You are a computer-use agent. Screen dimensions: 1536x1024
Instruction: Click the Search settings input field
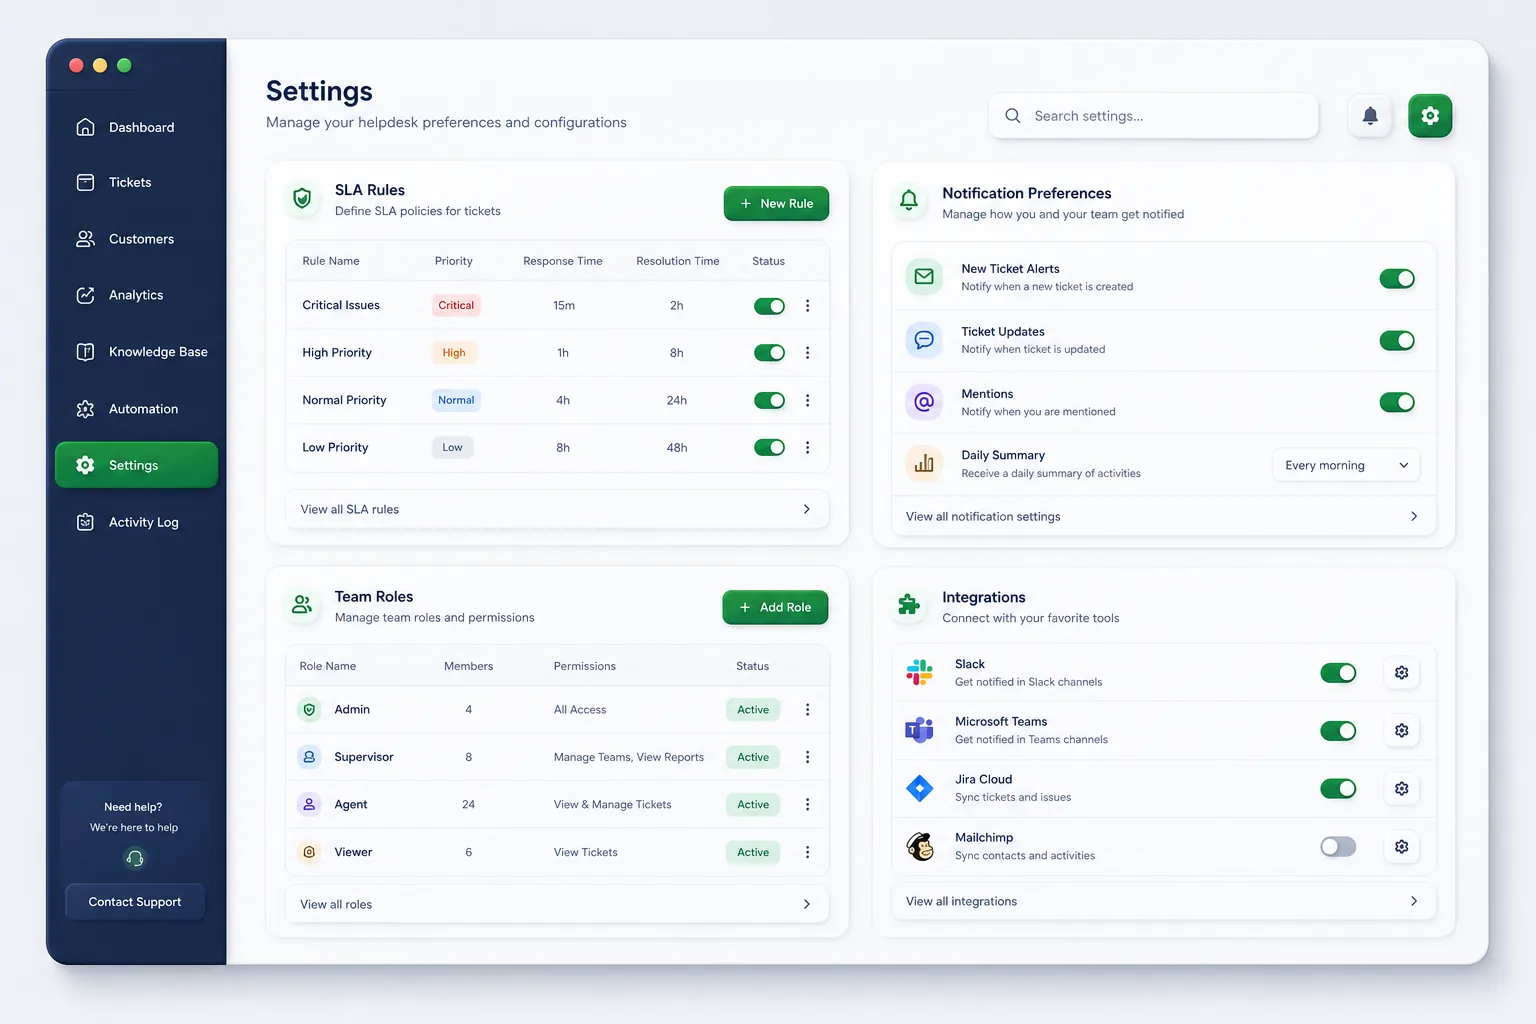(x=1154, y=116)
